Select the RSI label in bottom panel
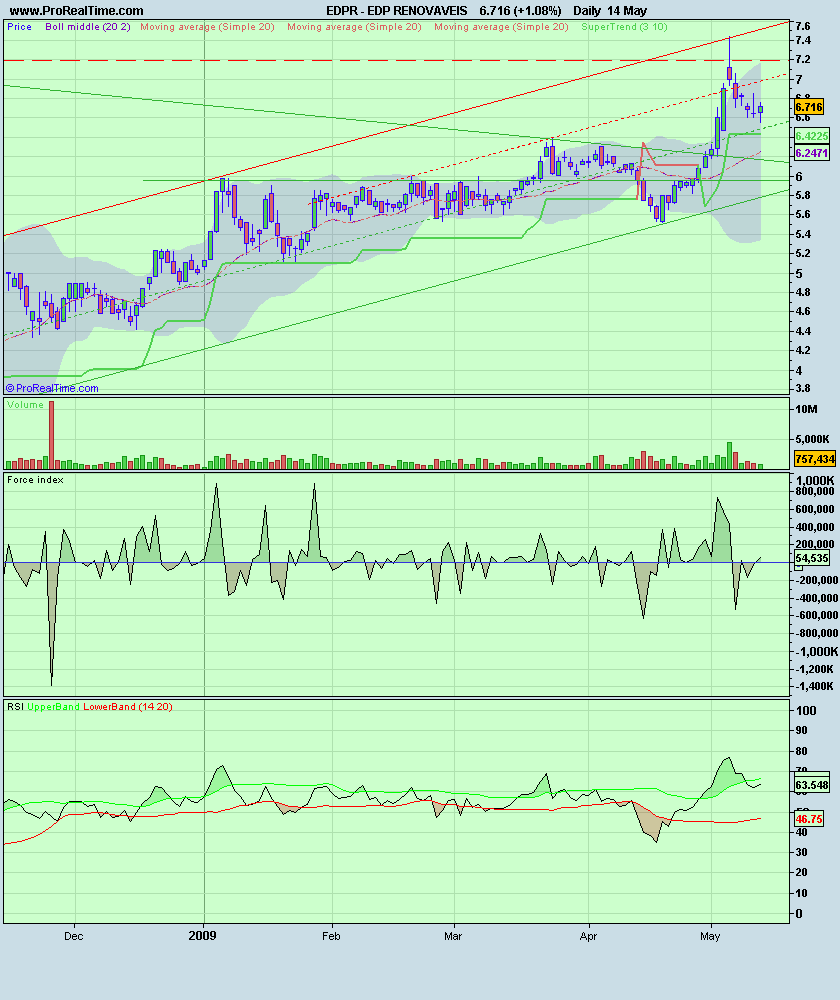 (x=15, y=707)
